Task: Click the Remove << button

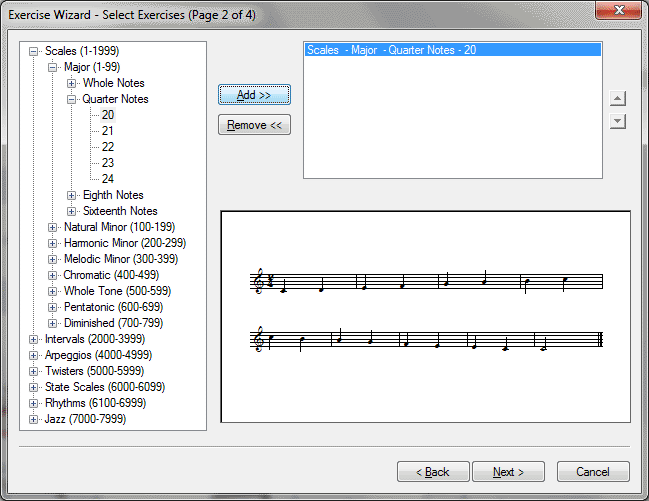Action: click(x=254, y=125)
